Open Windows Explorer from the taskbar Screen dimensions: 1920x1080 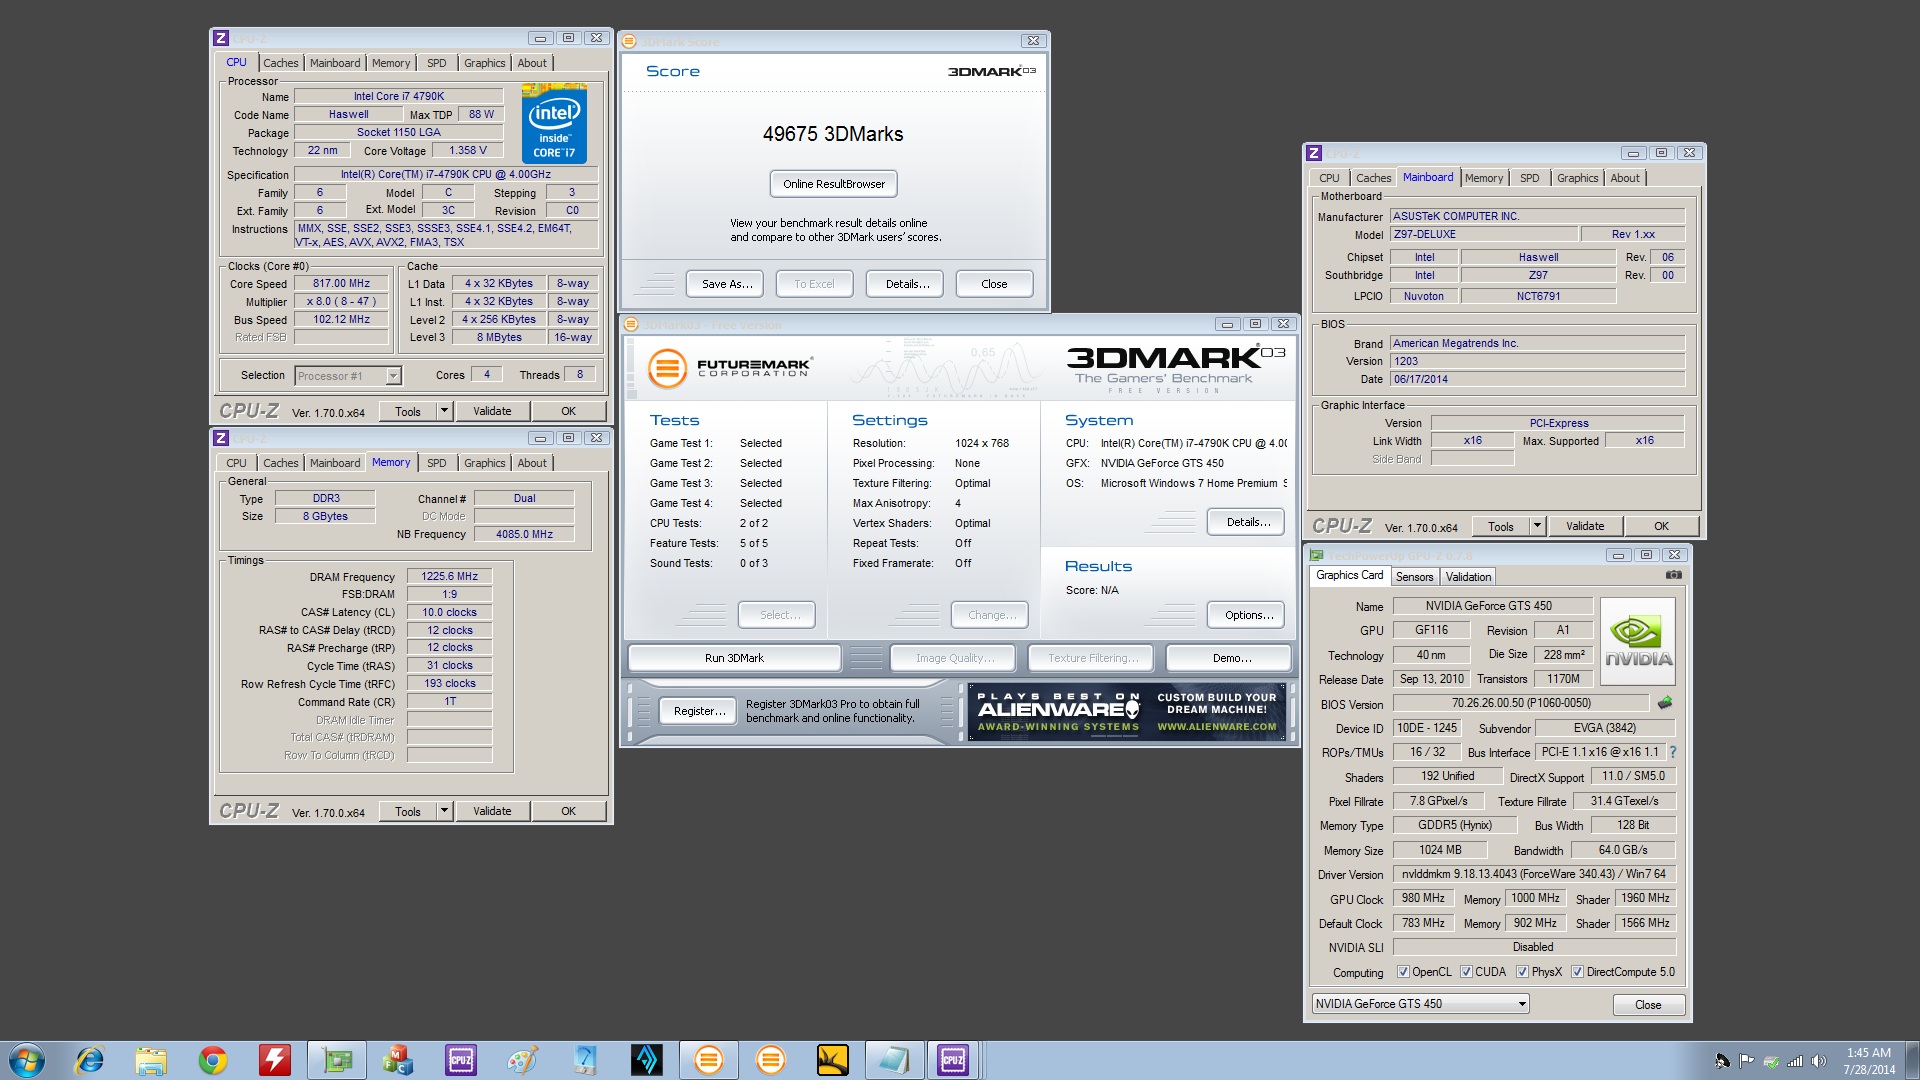click(x=151, y=1059)
